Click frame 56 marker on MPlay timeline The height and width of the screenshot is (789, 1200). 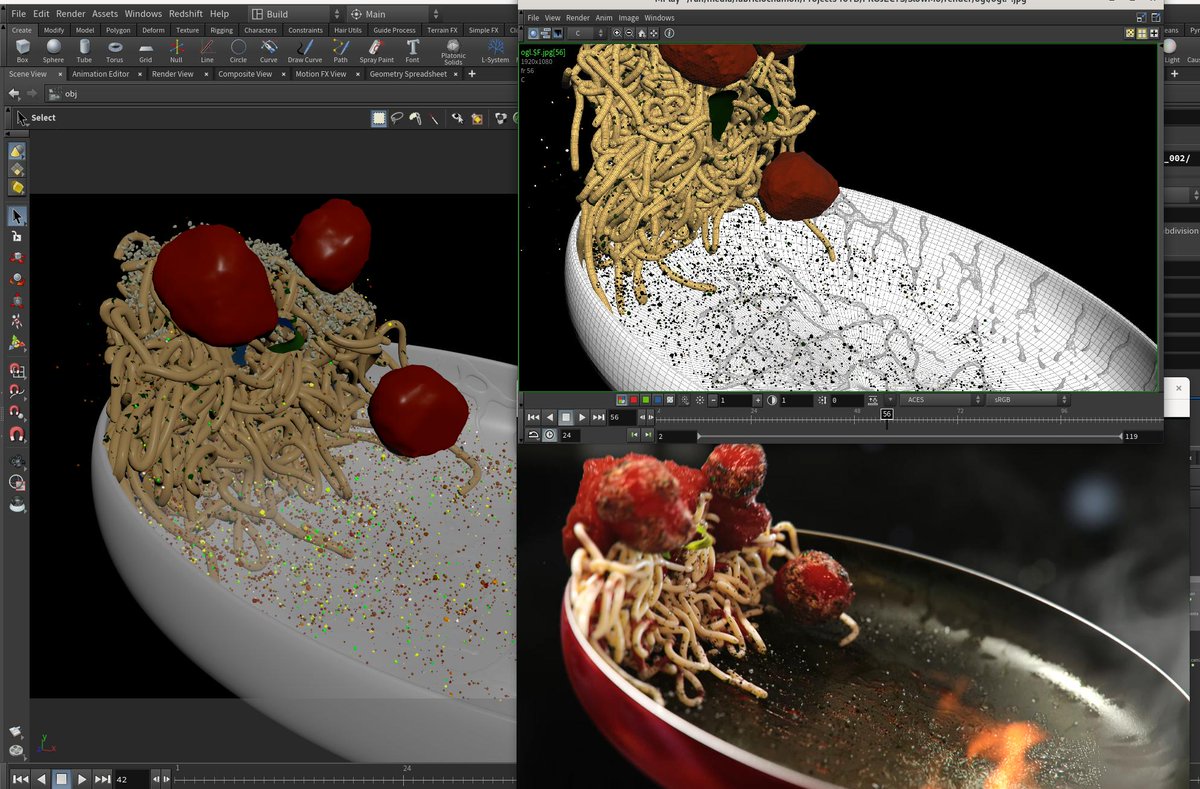pyautogui.click(x=886, y=414)
